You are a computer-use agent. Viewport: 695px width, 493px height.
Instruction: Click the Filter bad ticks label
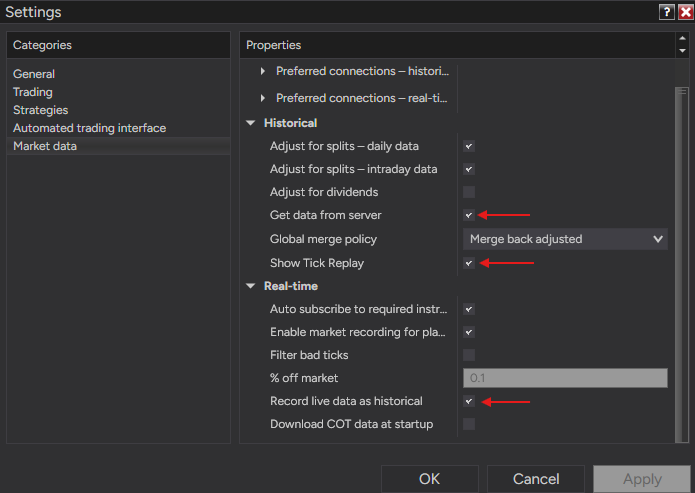(x=309, y=355)
